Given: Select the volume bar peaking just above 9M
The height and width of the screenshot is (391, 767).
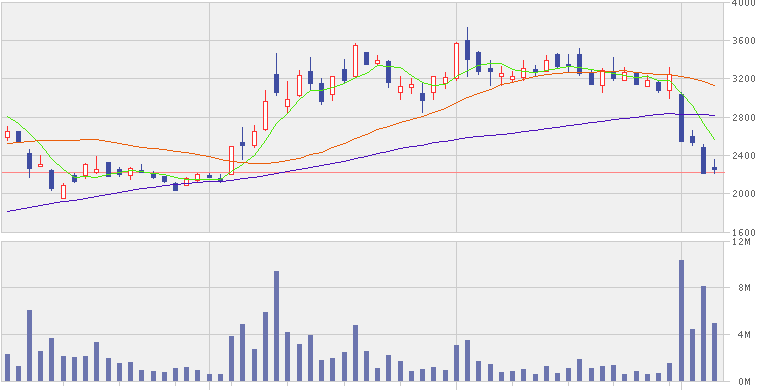Looking at the screenshot, I should pos(276,326).
